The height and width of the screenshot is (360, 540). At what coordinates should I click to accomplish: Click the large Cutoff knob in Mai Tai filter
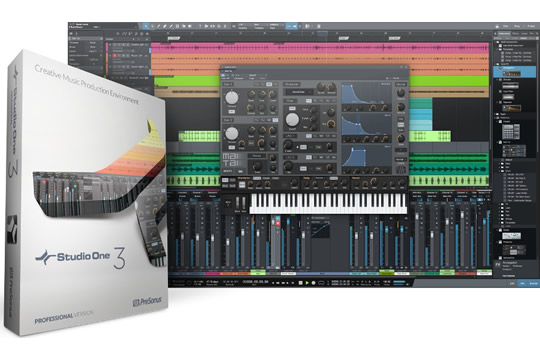coord(292,120)
